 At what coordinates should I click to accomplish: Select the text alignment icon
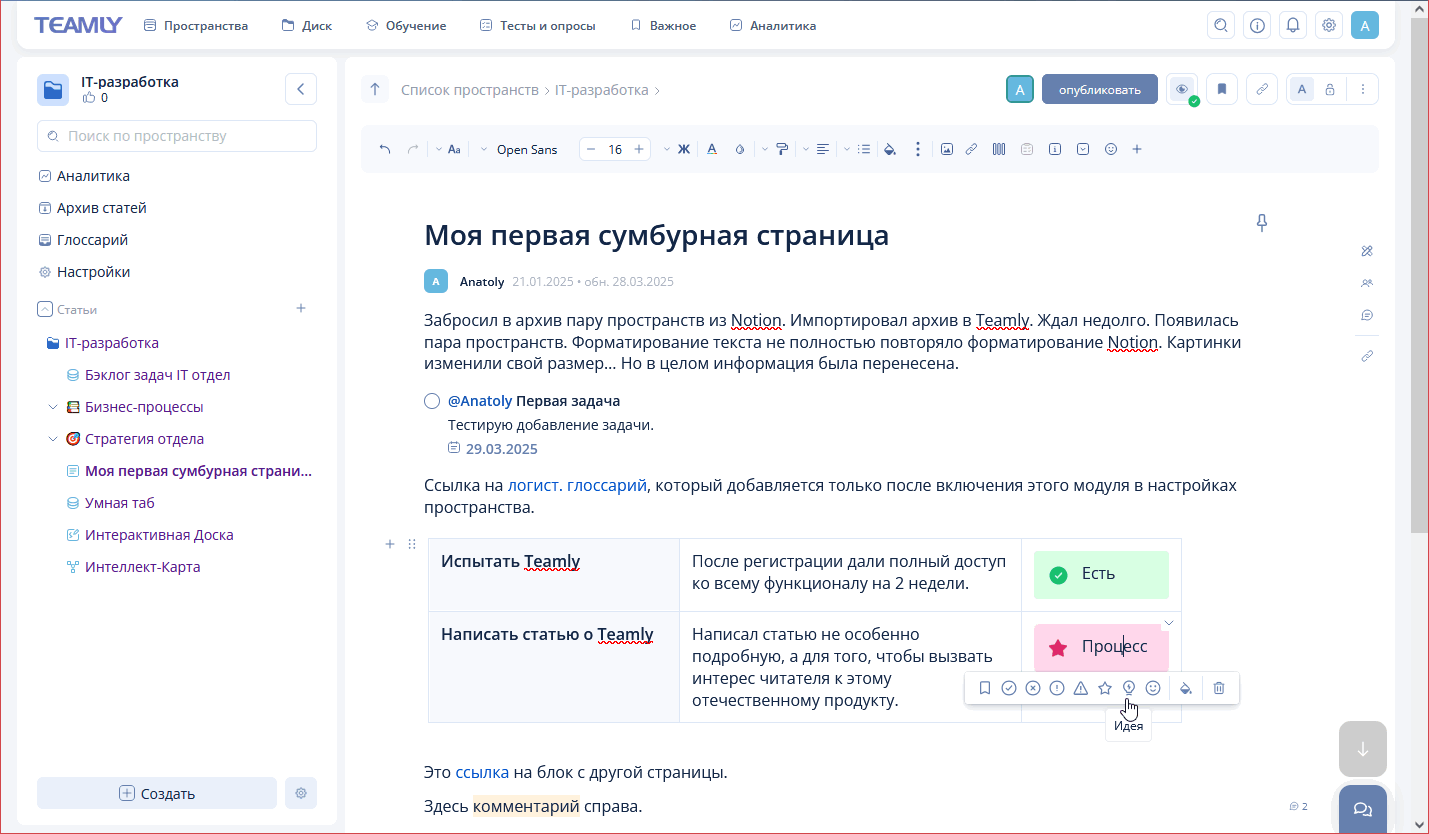[822, 150]
